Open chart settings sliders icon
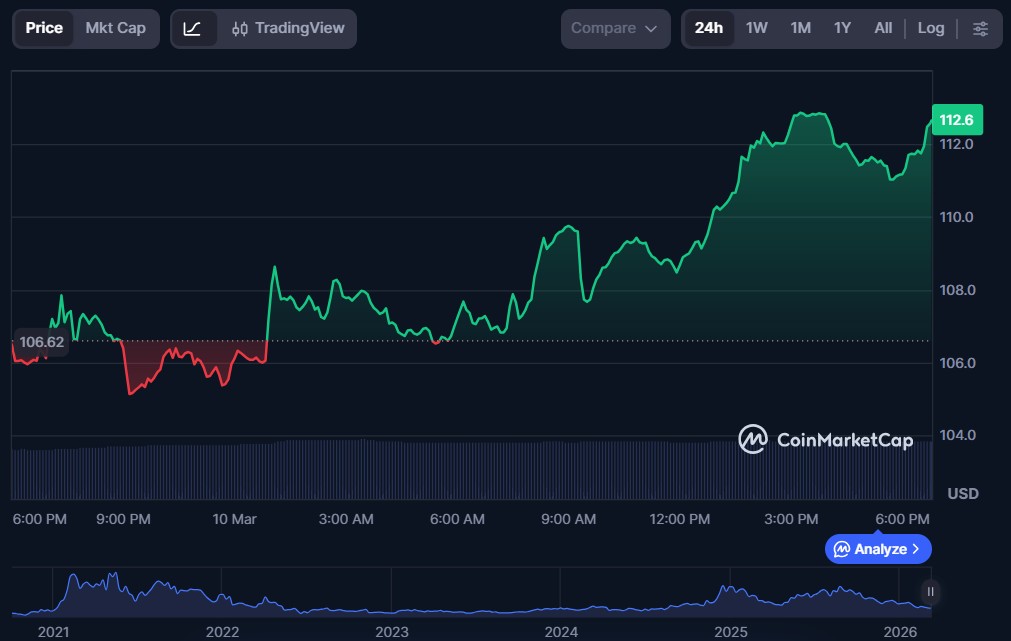 coord(980,29)
